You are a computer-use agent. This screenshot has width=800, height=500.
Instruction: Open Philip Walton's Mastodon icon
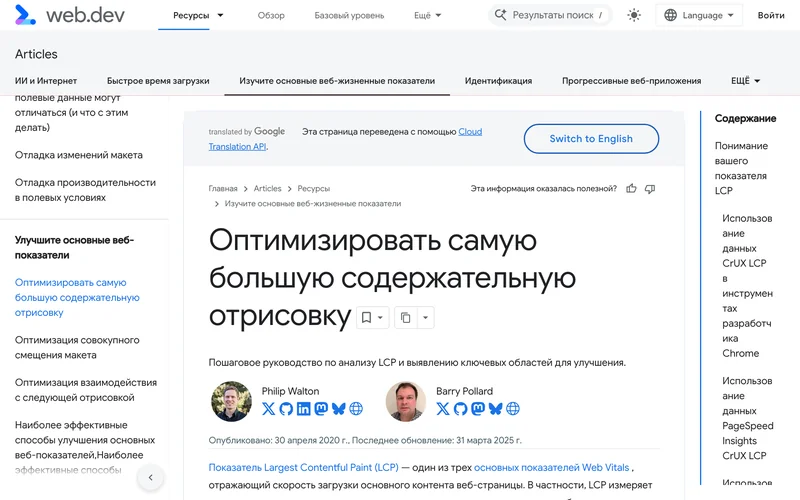(x=321, y=409)
